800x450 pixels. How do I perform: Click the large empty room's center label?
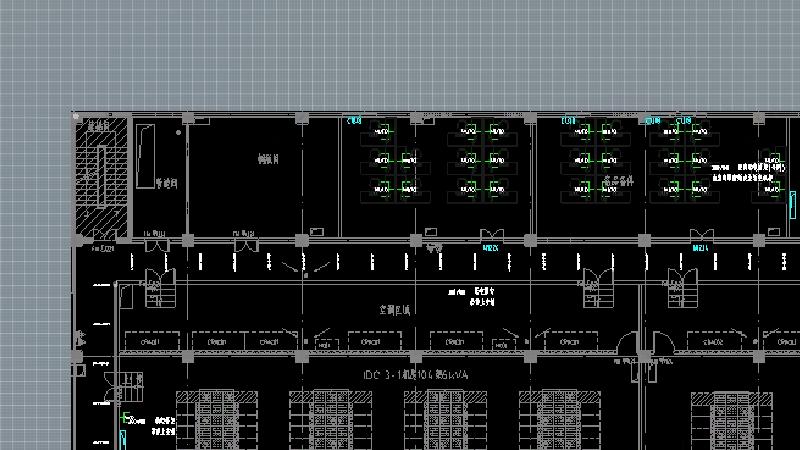coord(267,159)
